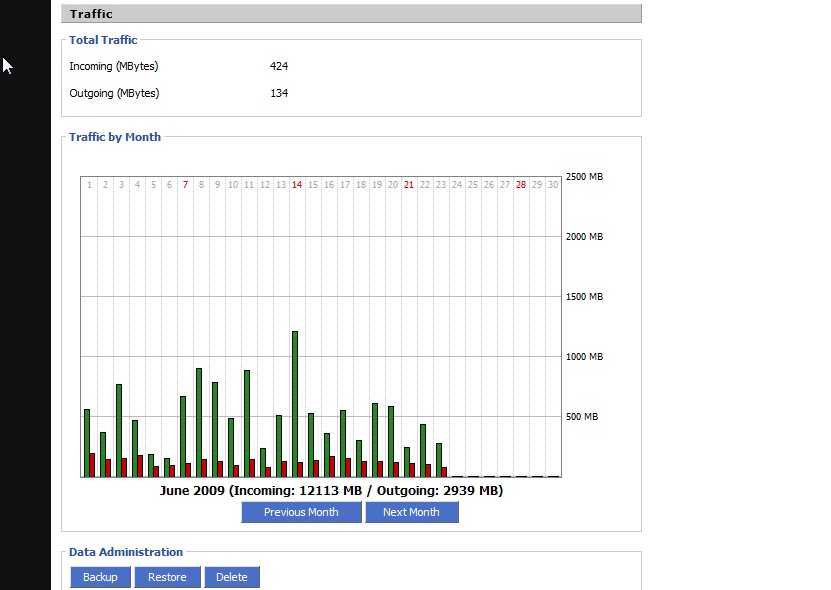The height and width of the screenshot is (590, 831).
Task: Click the 1500 MB axis label
Action: [584, 296]
